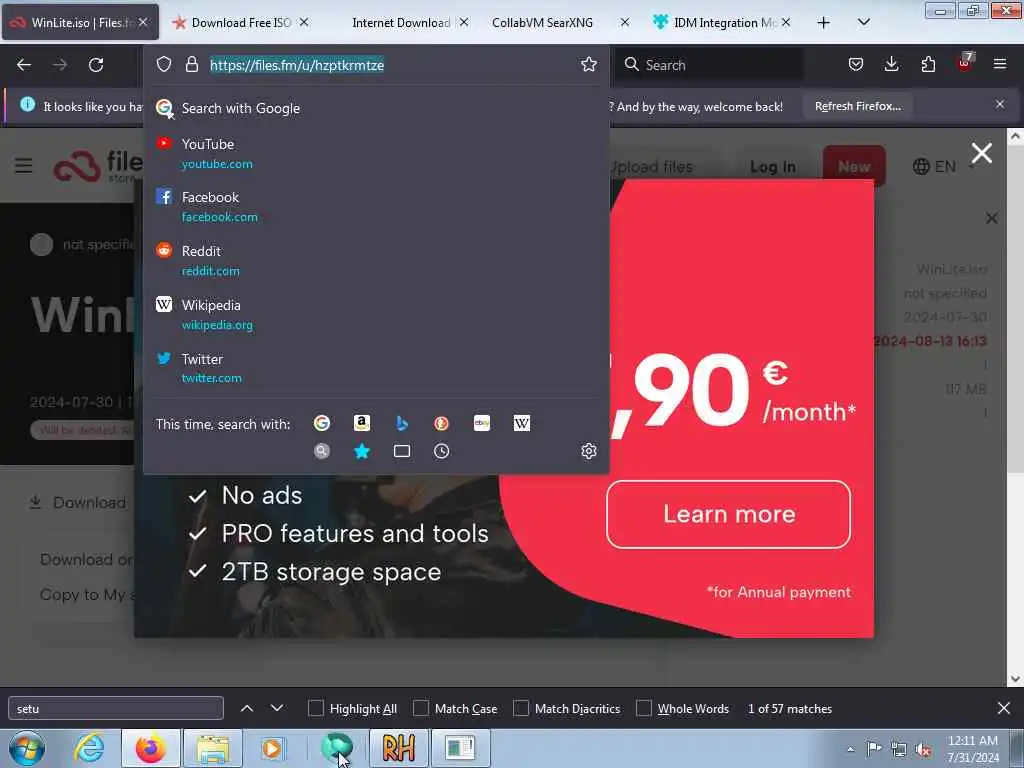This screenshot has height=768, width=1024.
Task: Open the Downloads toolbar icon
Action: pos(891,64)
